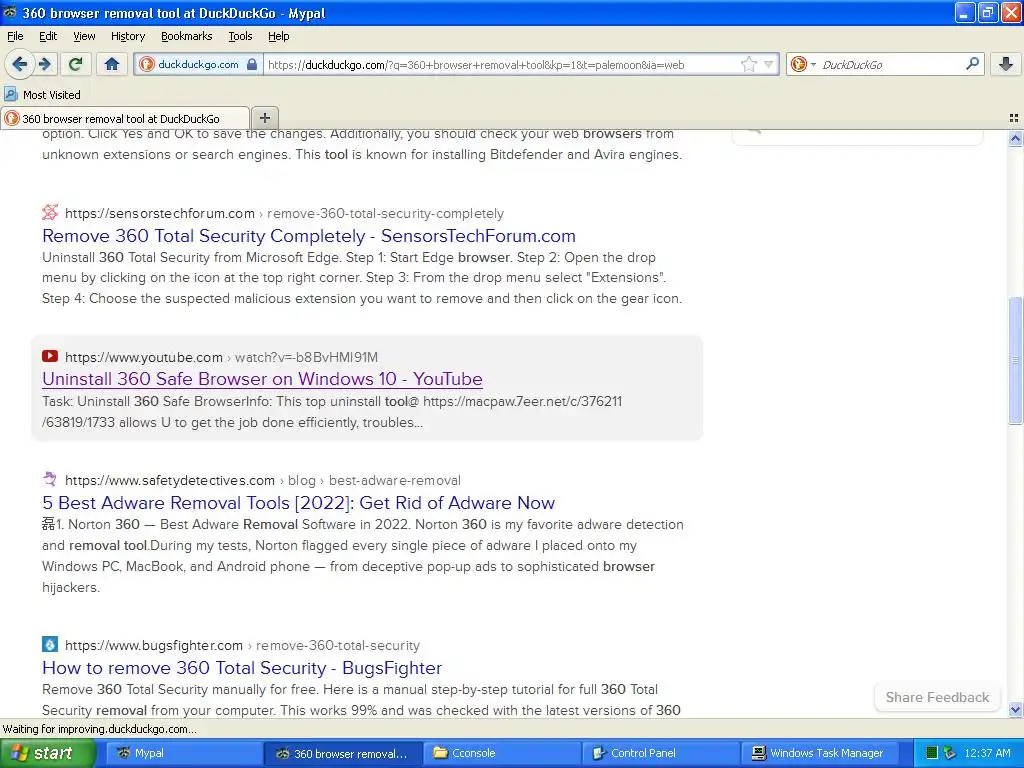Open the Tools menu

pyautogui.click(x=240, y=36)
